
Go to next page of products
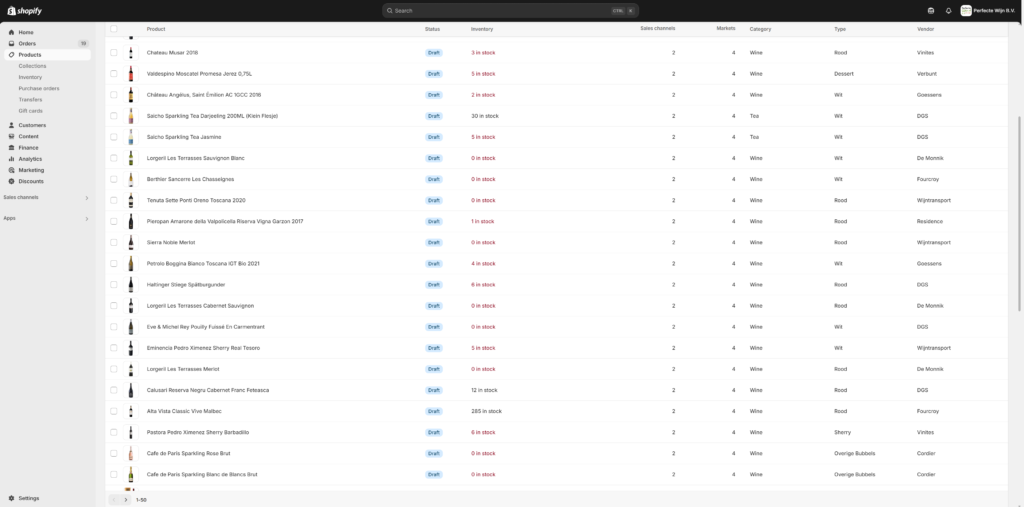click(126, 500)
